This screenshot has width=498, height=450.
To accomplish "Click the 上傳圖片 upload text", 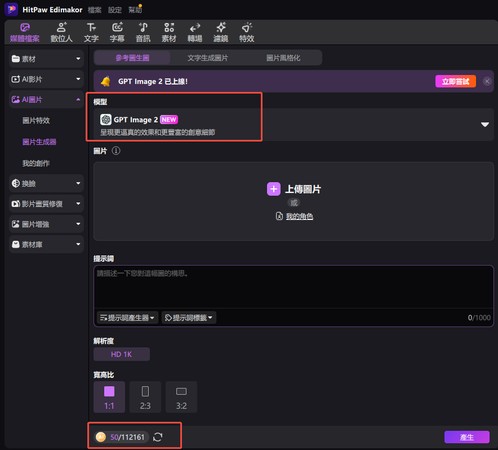I will pyautogui.click(x=303, y=189).
